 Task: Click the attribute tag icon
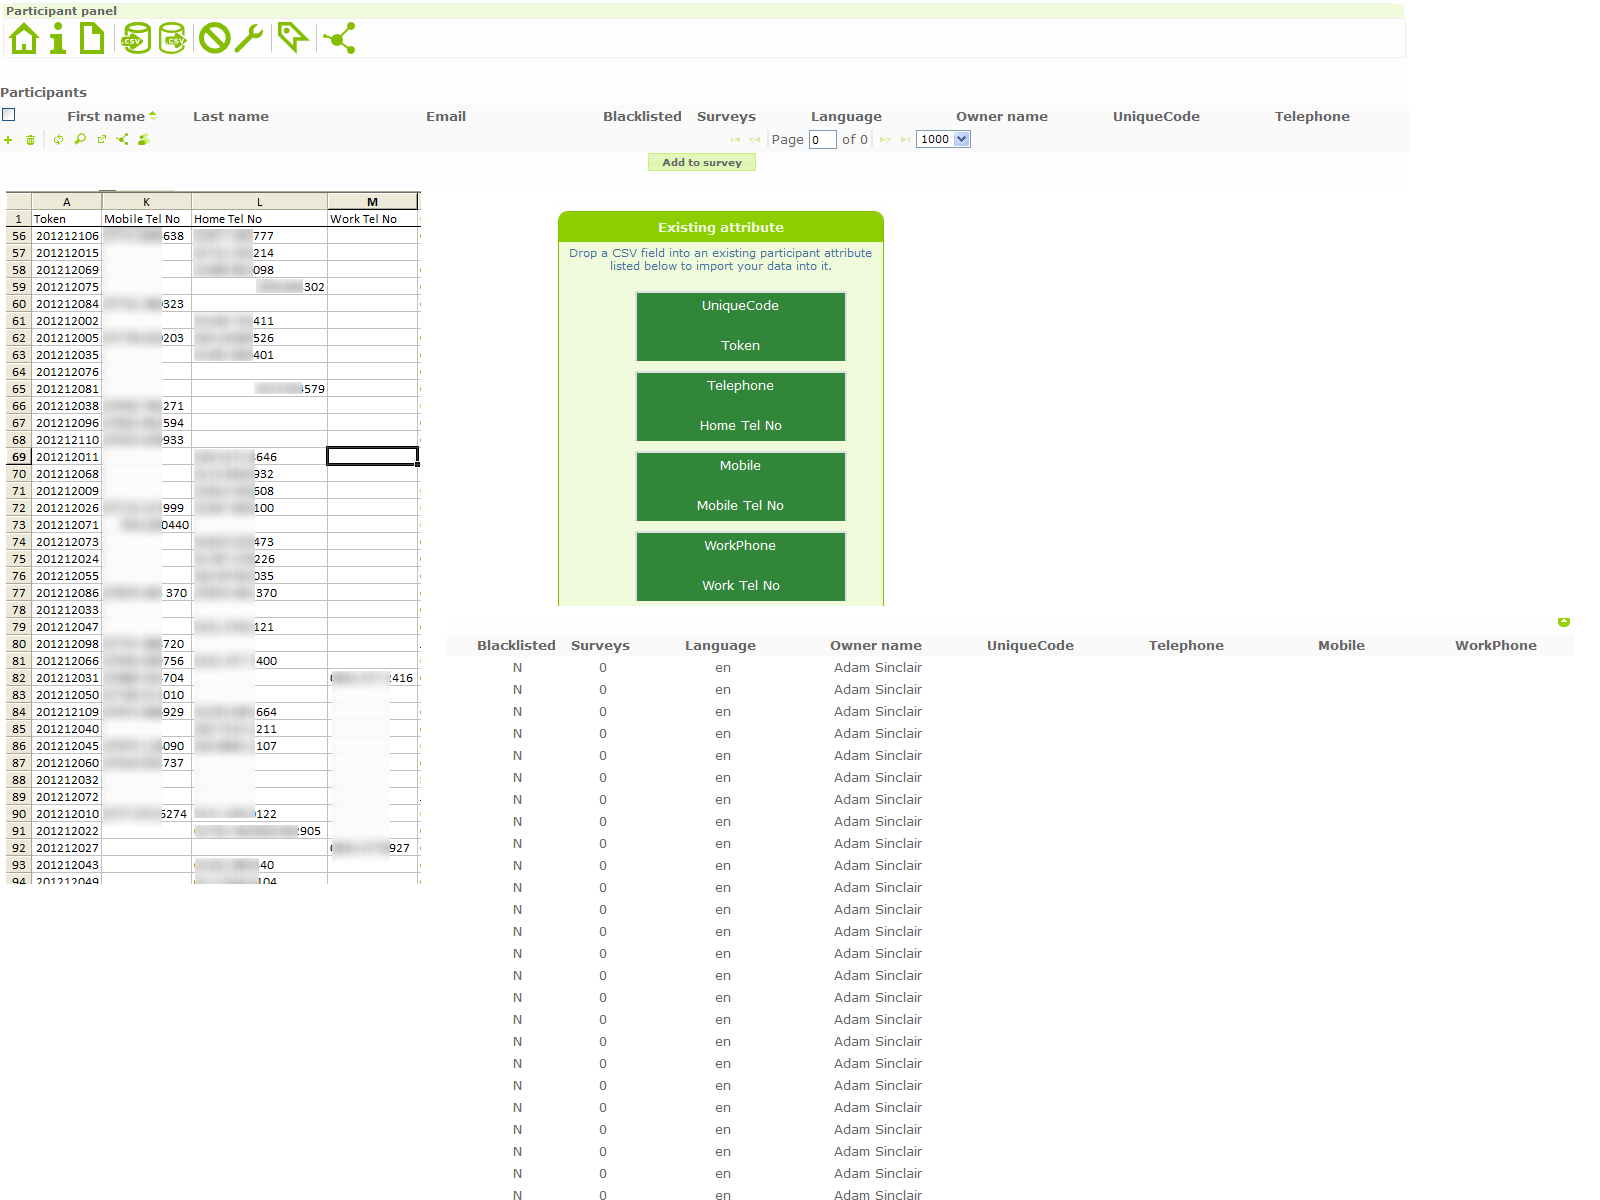coord(292,39)
